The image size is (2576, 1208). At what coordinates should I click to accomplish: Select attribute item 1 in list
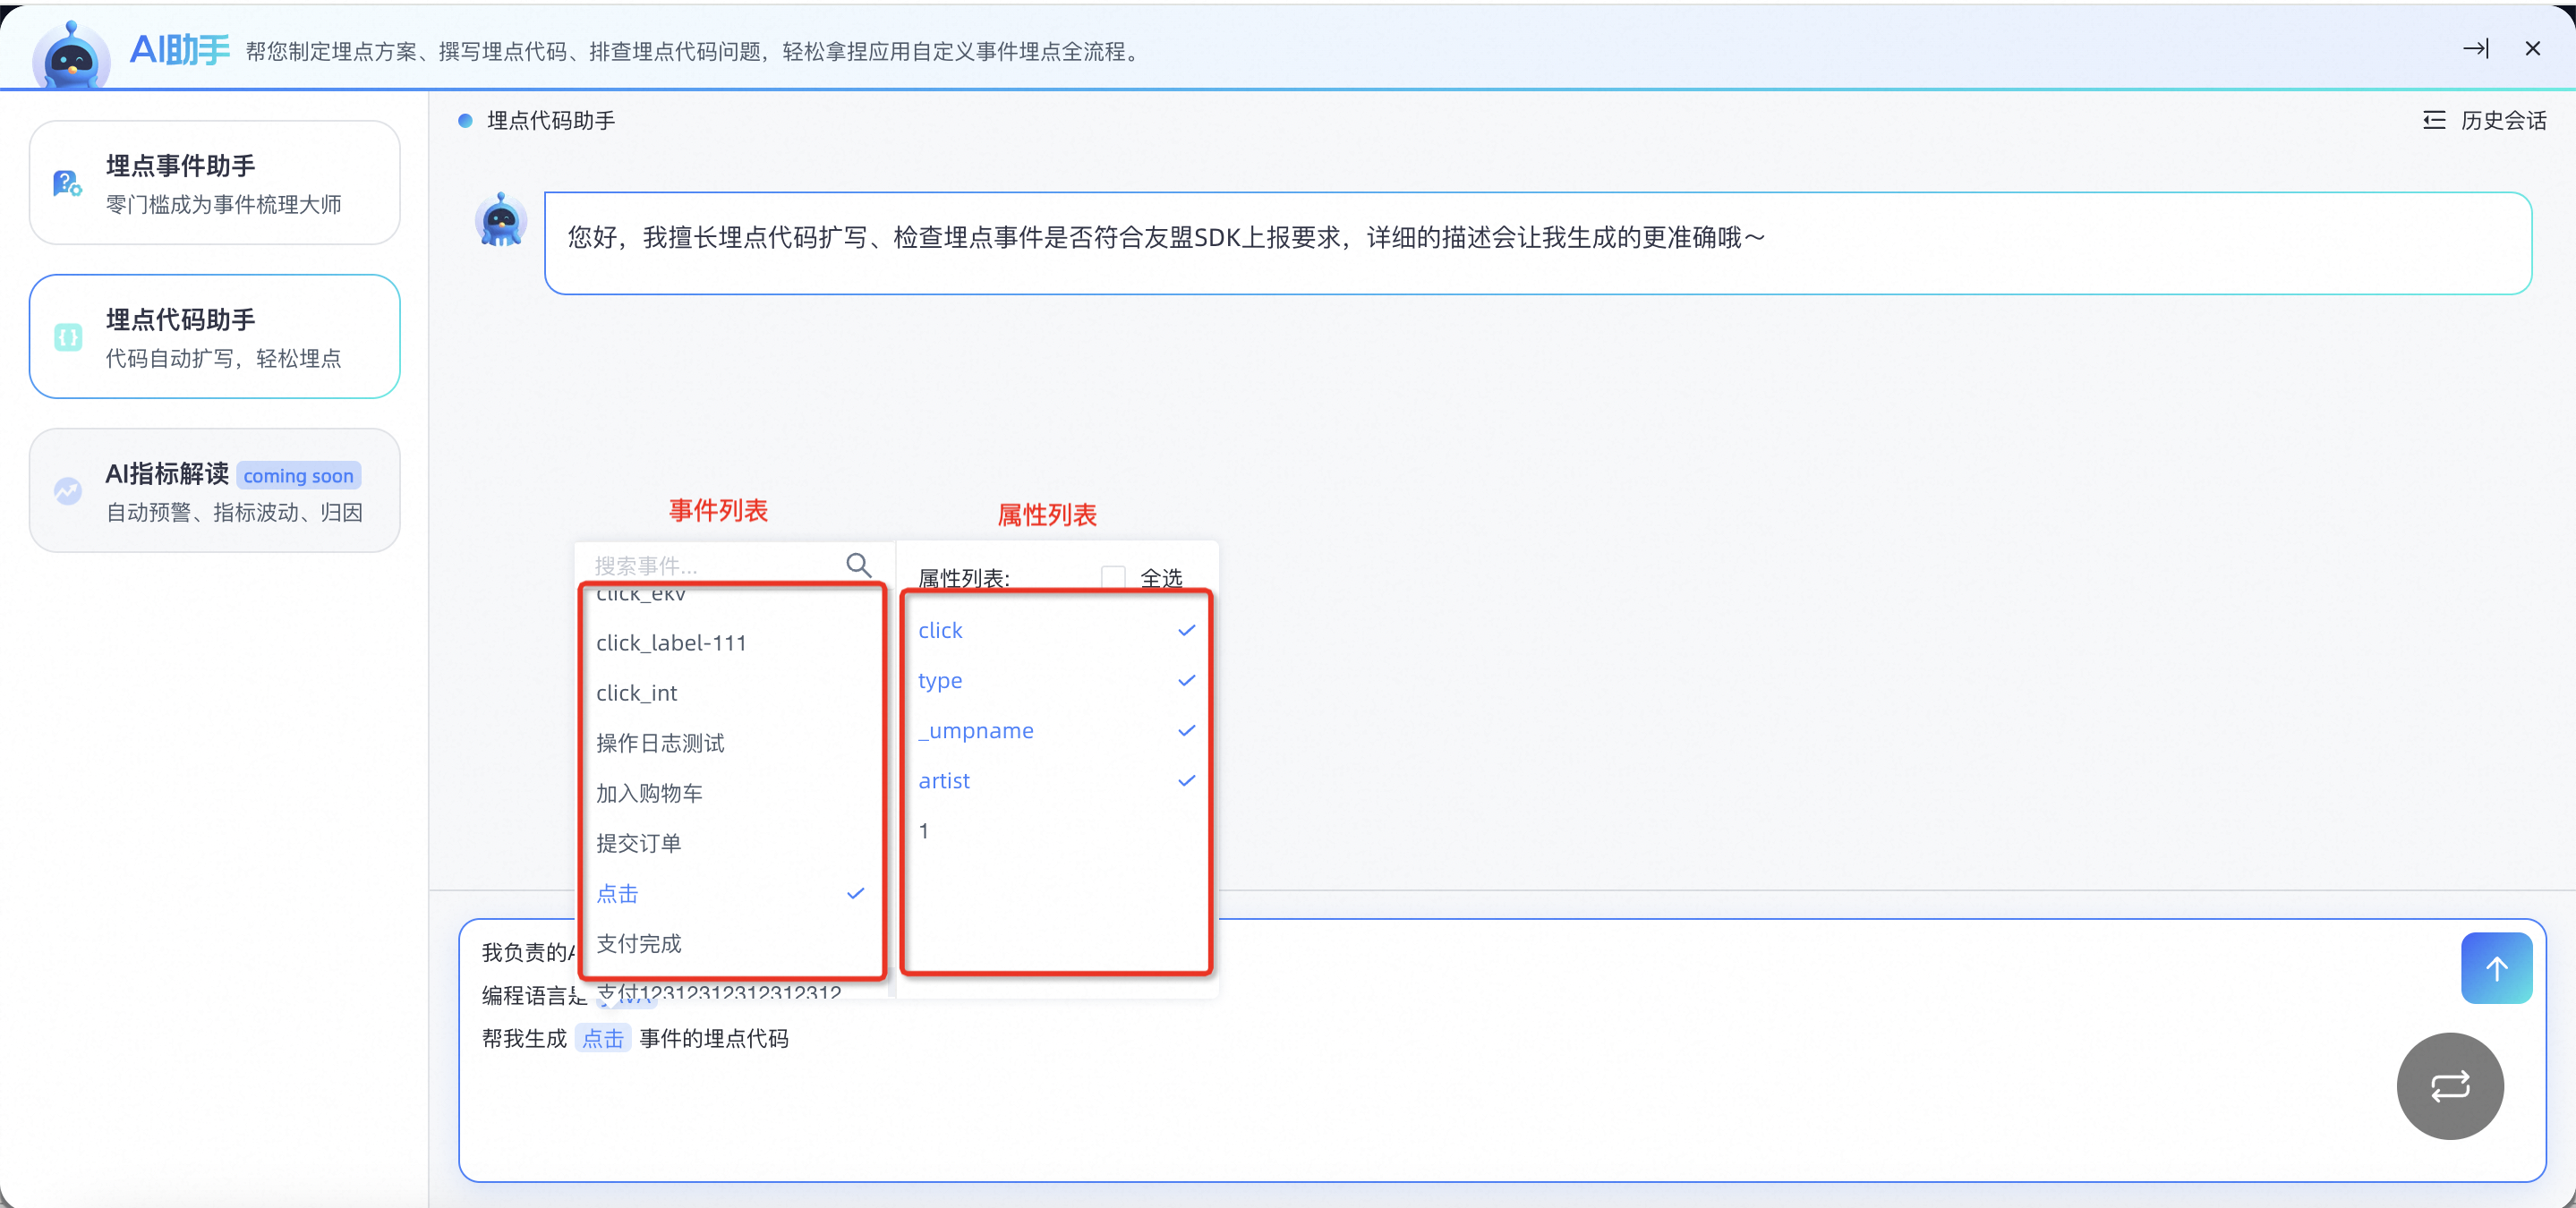point(924,831)
